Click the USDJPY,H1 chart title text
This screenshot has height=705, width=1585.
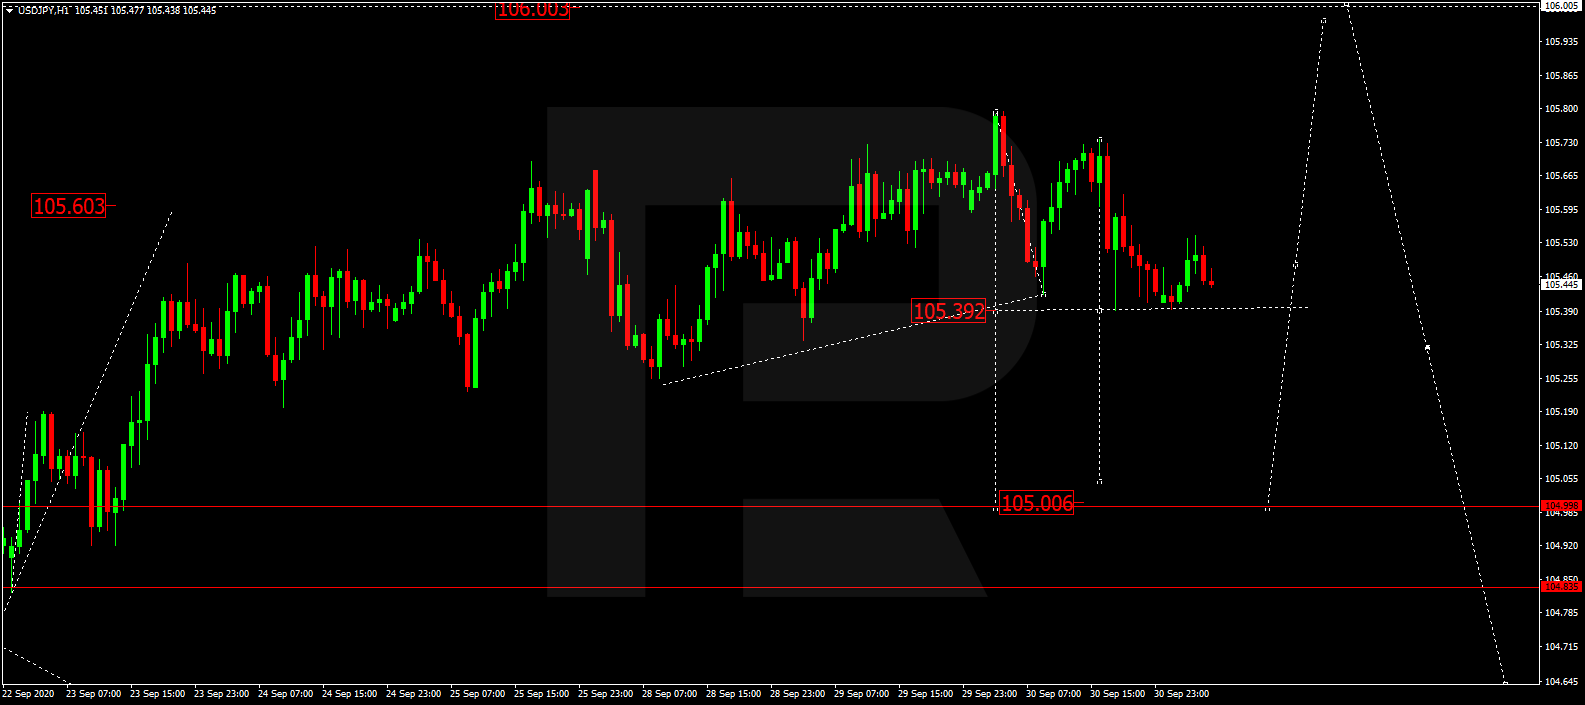tap(44, 11)
